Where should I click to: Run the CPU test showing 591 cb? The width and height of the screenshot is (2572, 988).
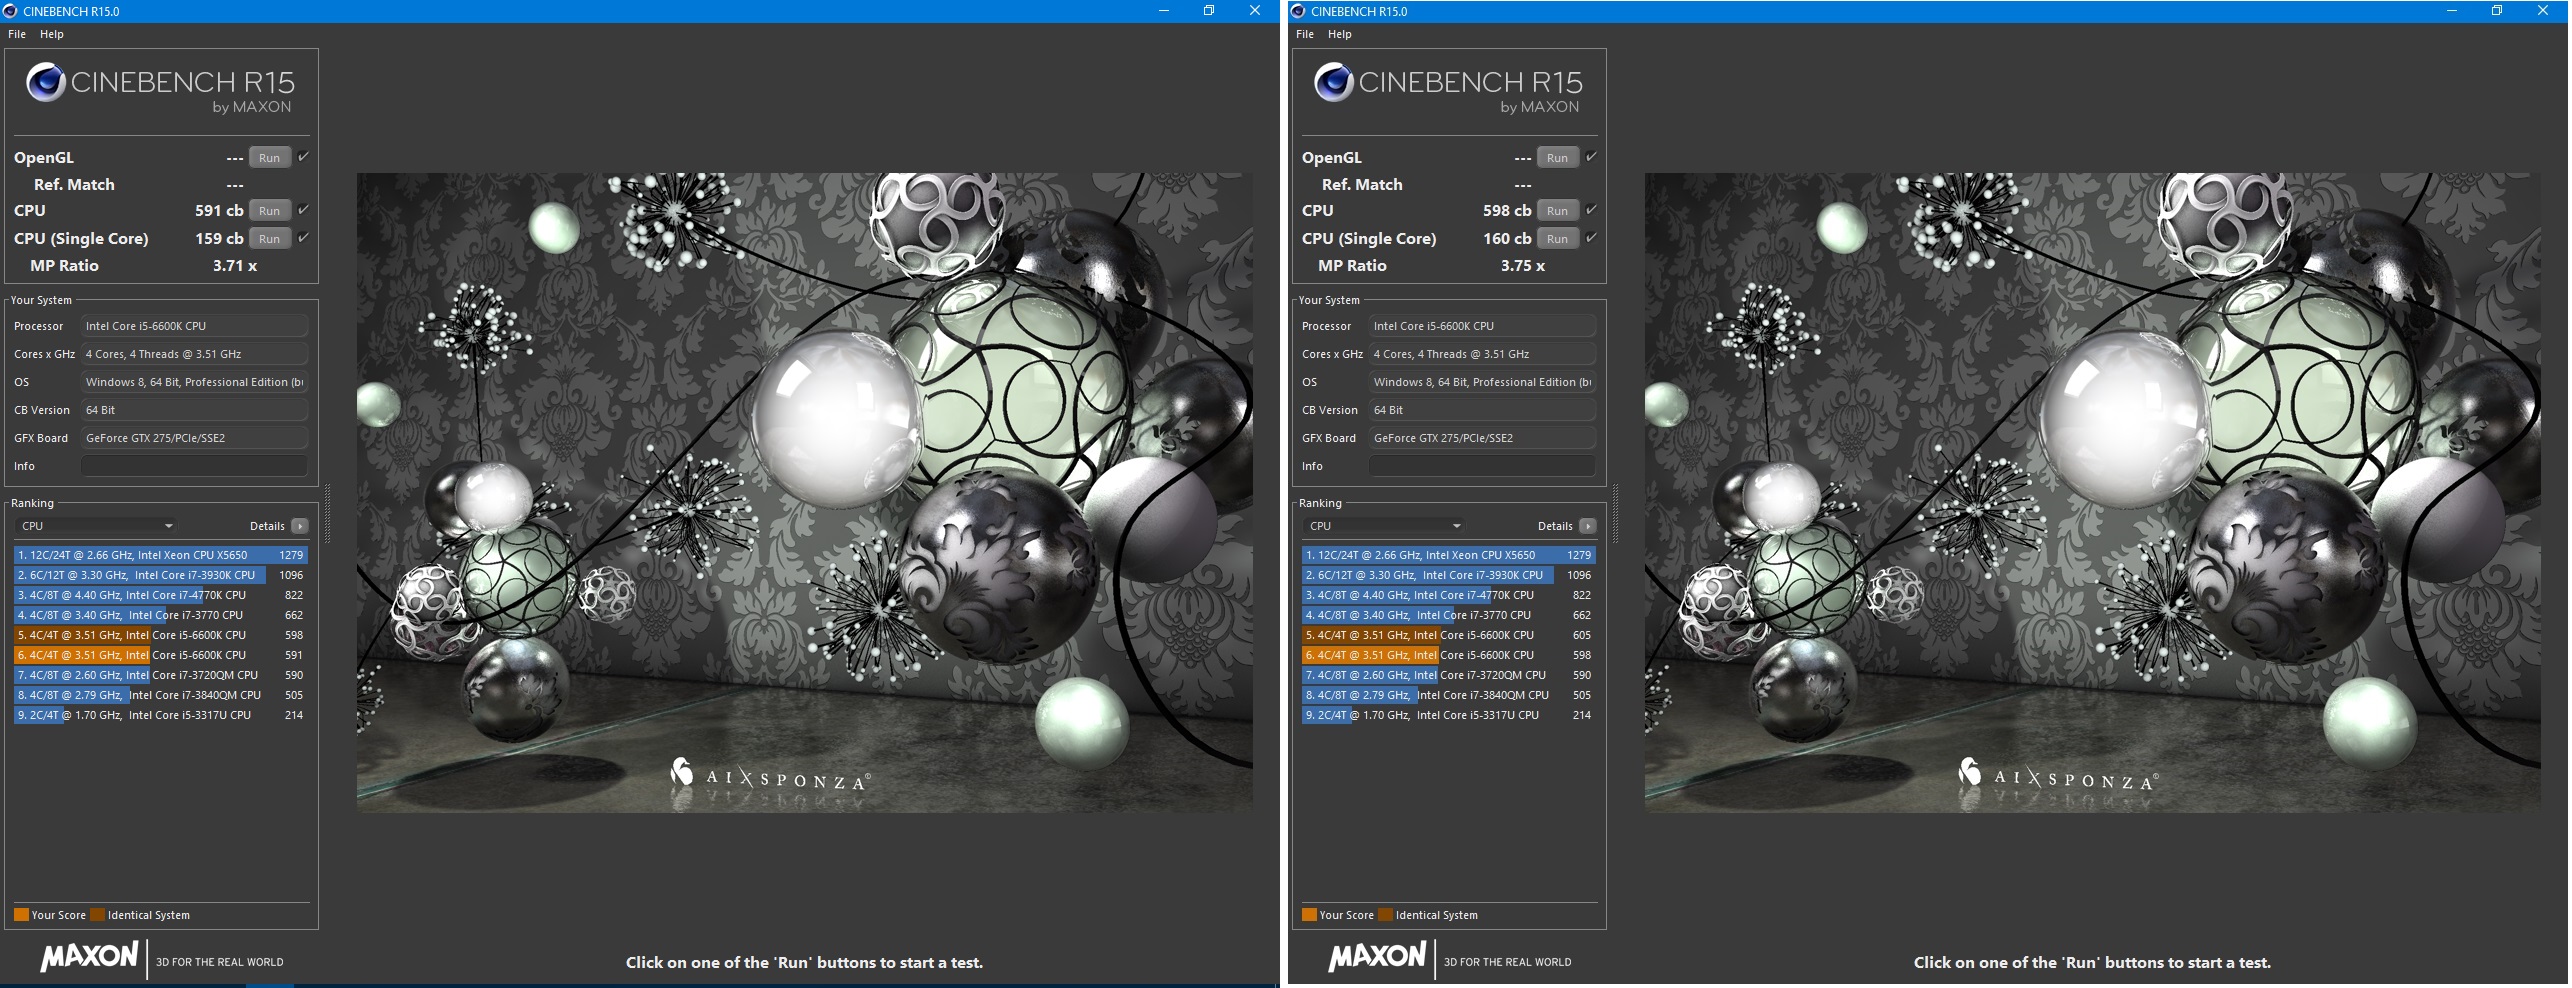click(269, 211)
